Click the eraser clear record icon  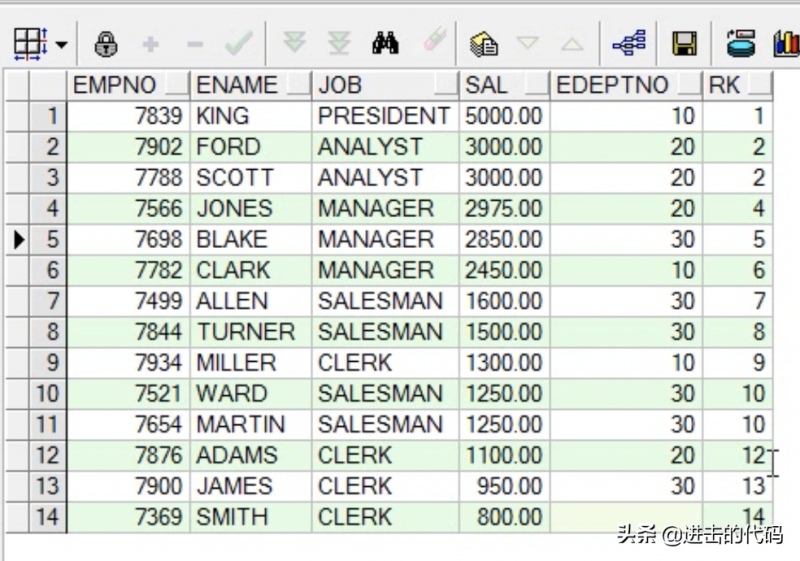click(x=435, y=39)
